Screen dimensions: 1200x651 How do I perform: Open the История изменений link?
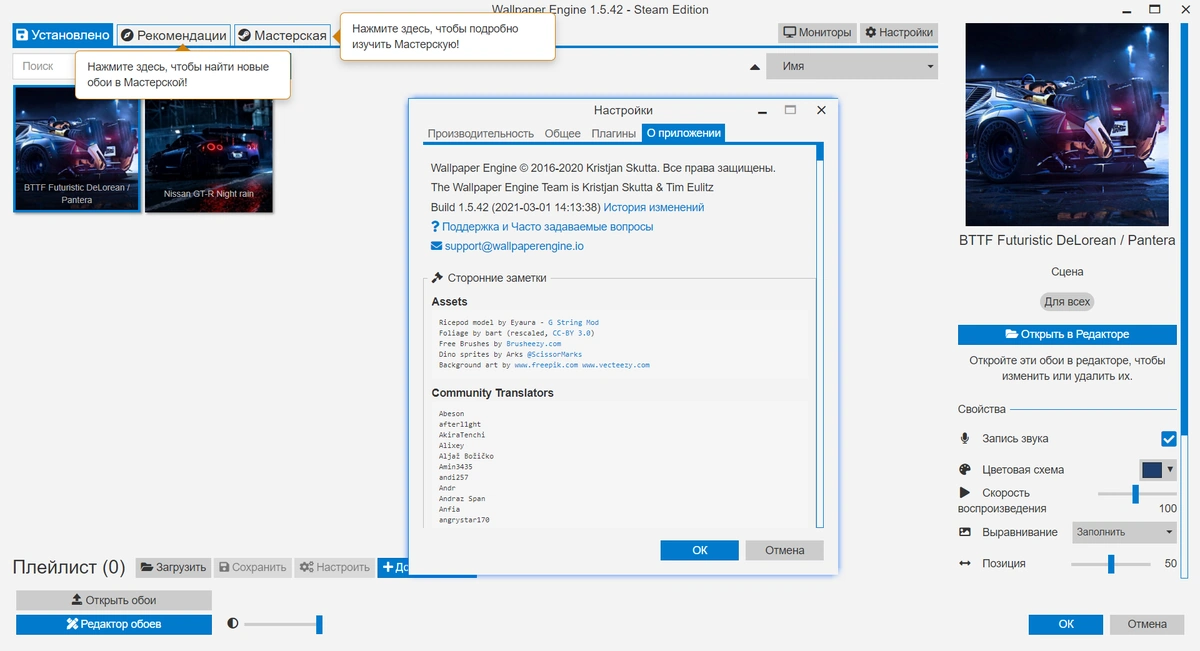[654, 207]
